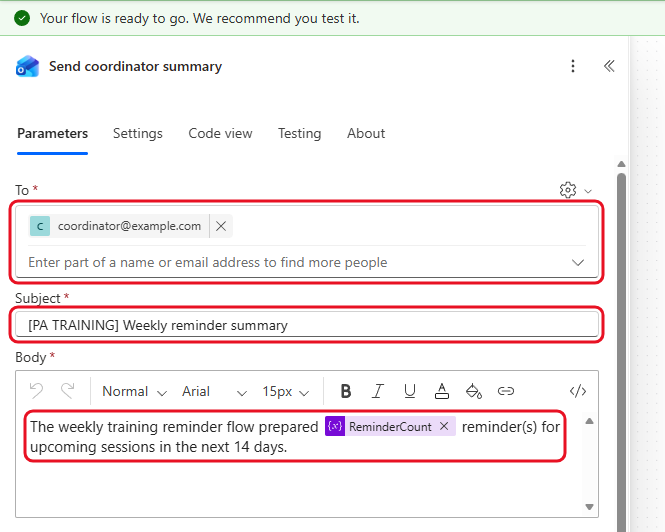This screenshot has width=665, height=532.
Task: Click the ReminderCount variable icon
Action: click(x=335, y=426)
